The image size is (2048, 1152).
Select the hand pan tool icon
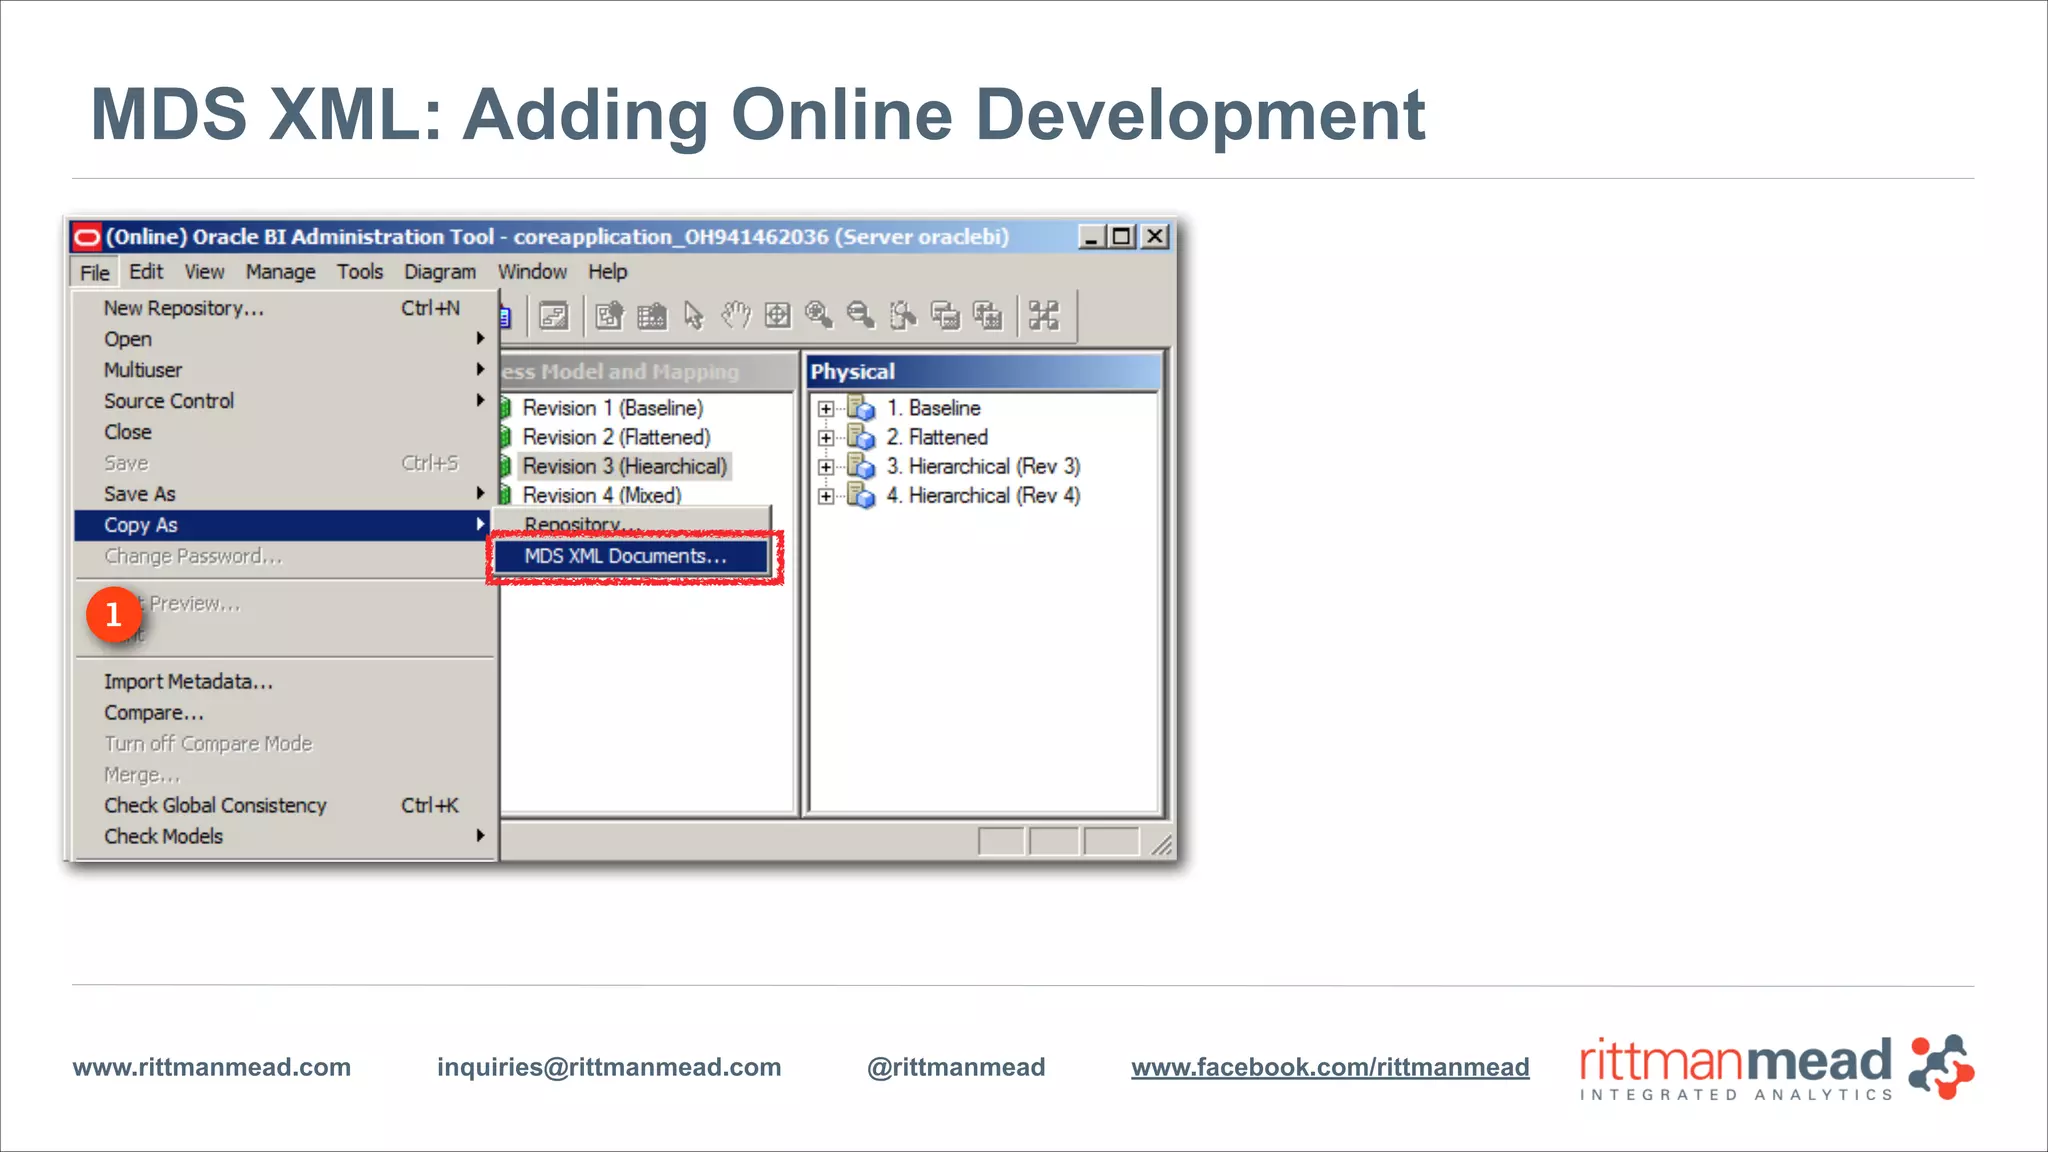point(736,316)
